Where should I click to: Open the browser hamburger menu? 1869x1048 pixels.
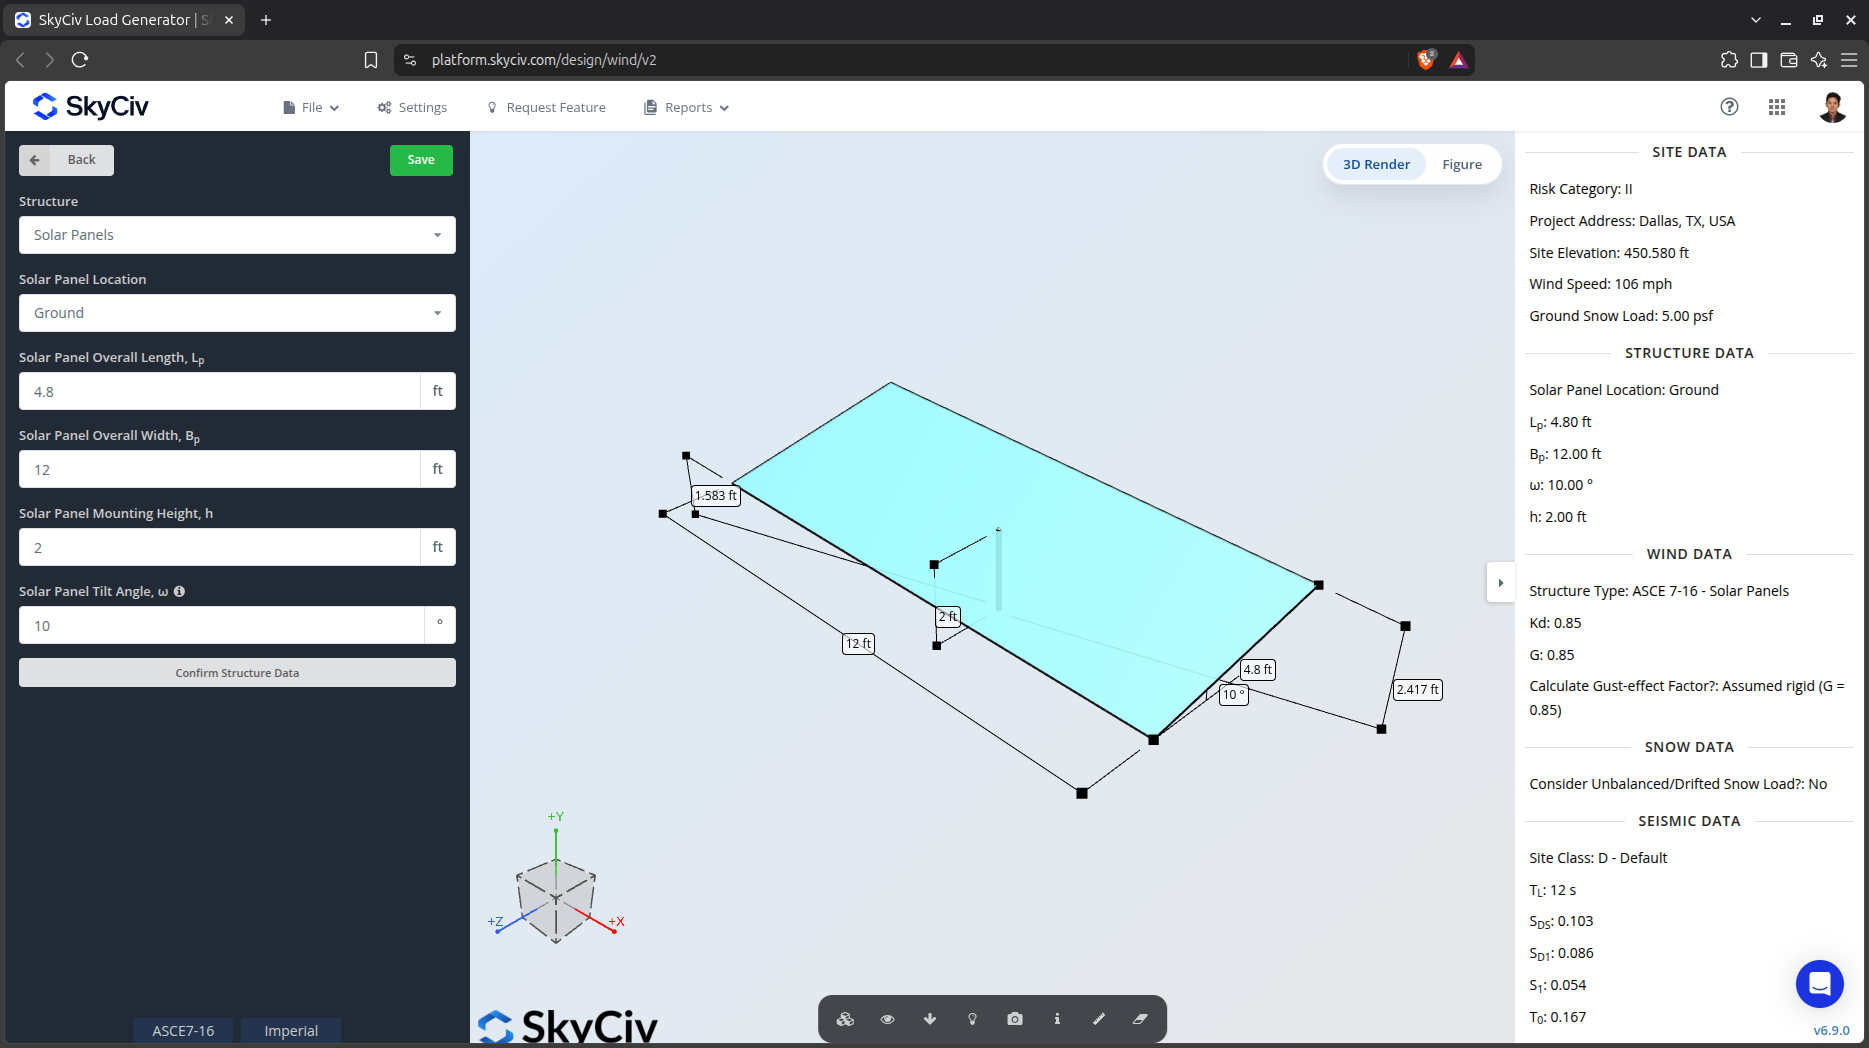click(x=1849, y=60)
